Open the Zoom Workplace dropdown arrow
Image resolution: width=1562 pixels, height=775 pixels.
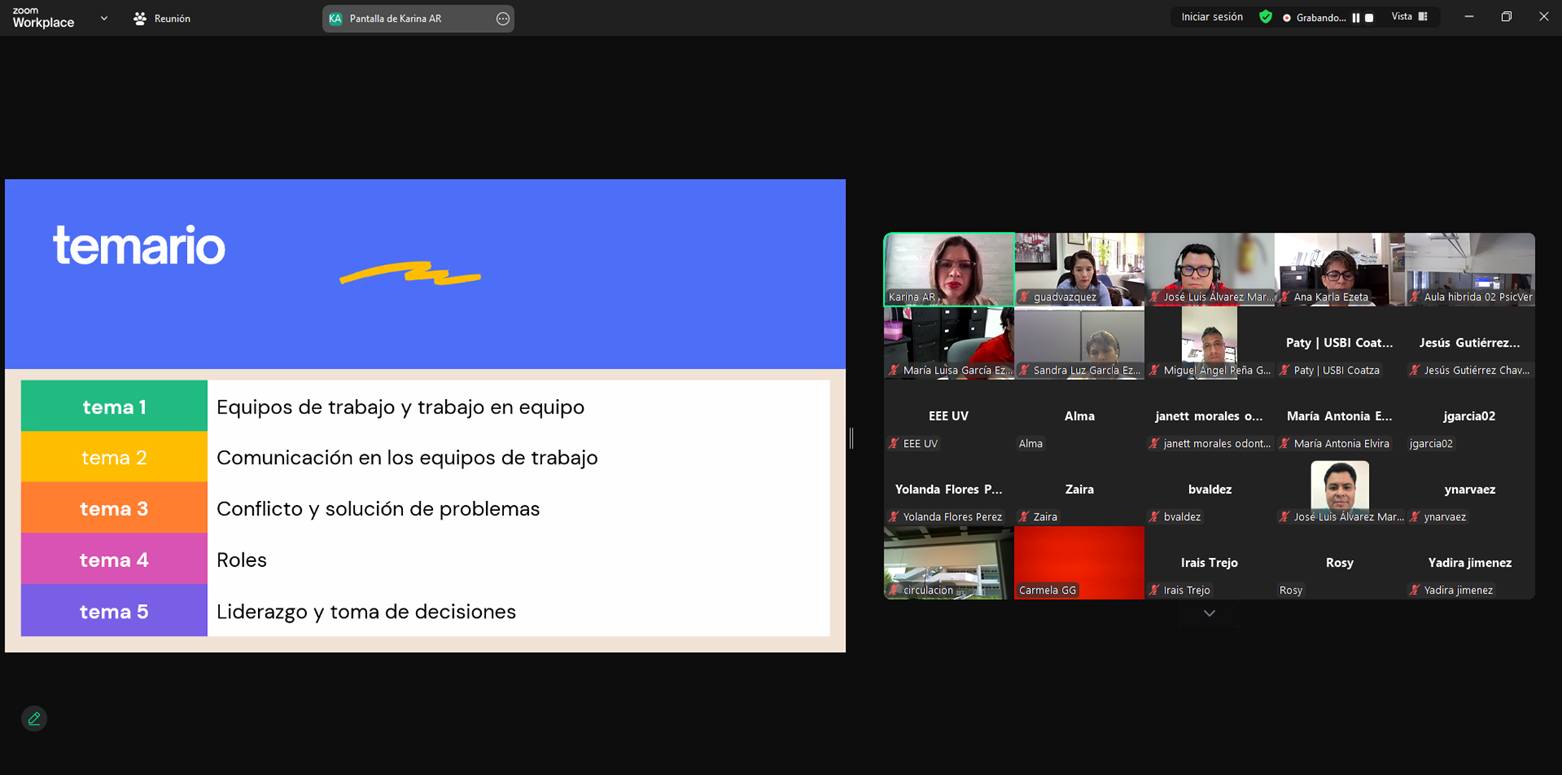click(104, 18)
